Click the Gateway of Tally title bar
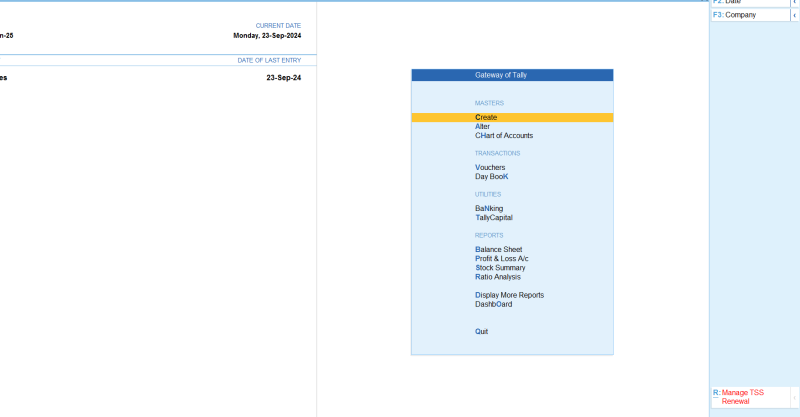The width and height of the screenshot is (800, 417). coord(512,75)
